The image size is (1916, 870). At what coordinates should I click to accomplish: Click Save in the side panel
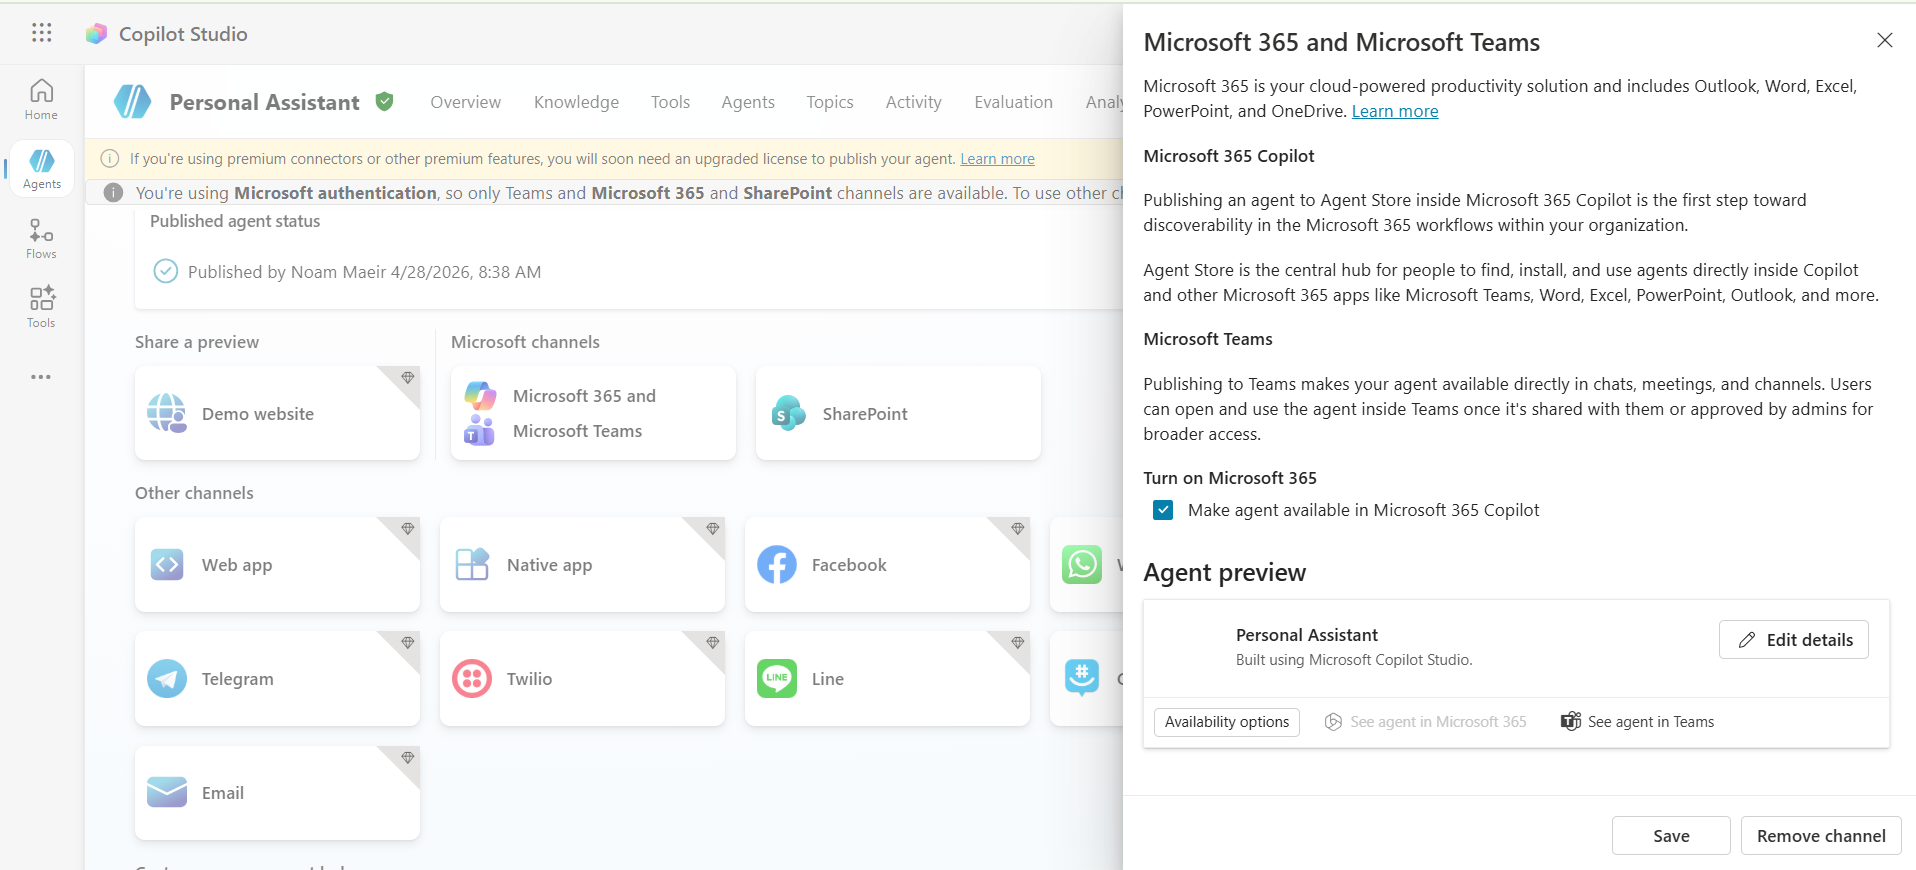pyautogui.click(x=1671, y=836)
